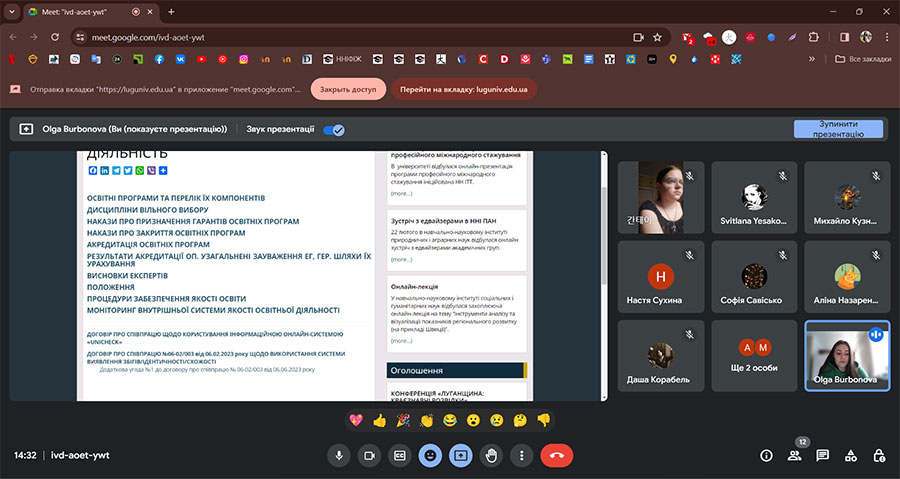This screenshot has width=900, height=479.
Task: Send the heart emoji reaction
Action: click(x=356, y=420)
